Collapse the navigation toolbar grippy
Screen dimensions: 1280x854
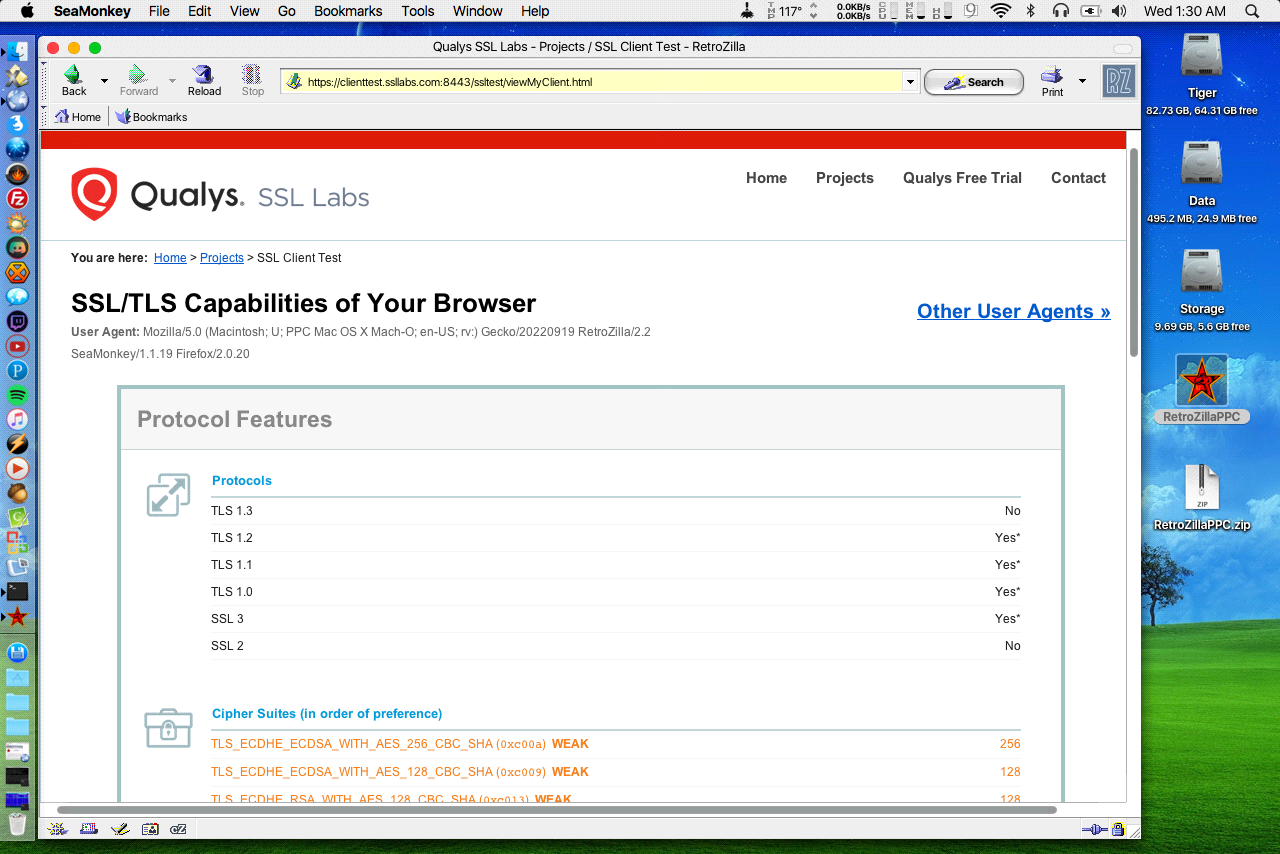44,81
